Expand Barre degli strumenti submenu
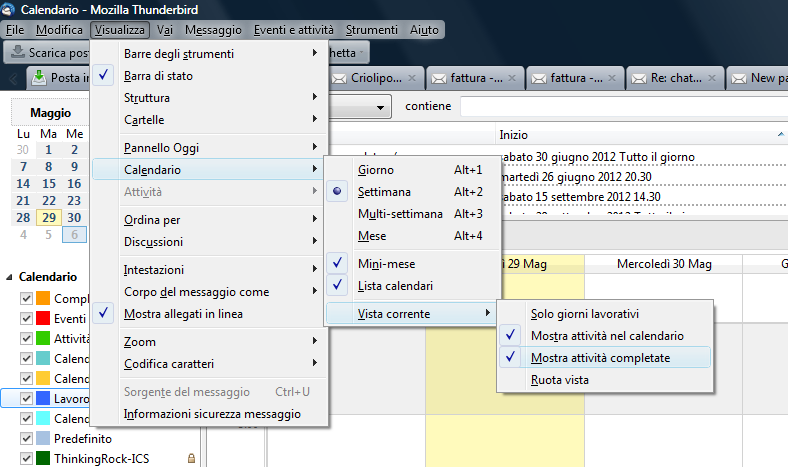This screenshot has height=467, width=788. (x=209, y=54)
